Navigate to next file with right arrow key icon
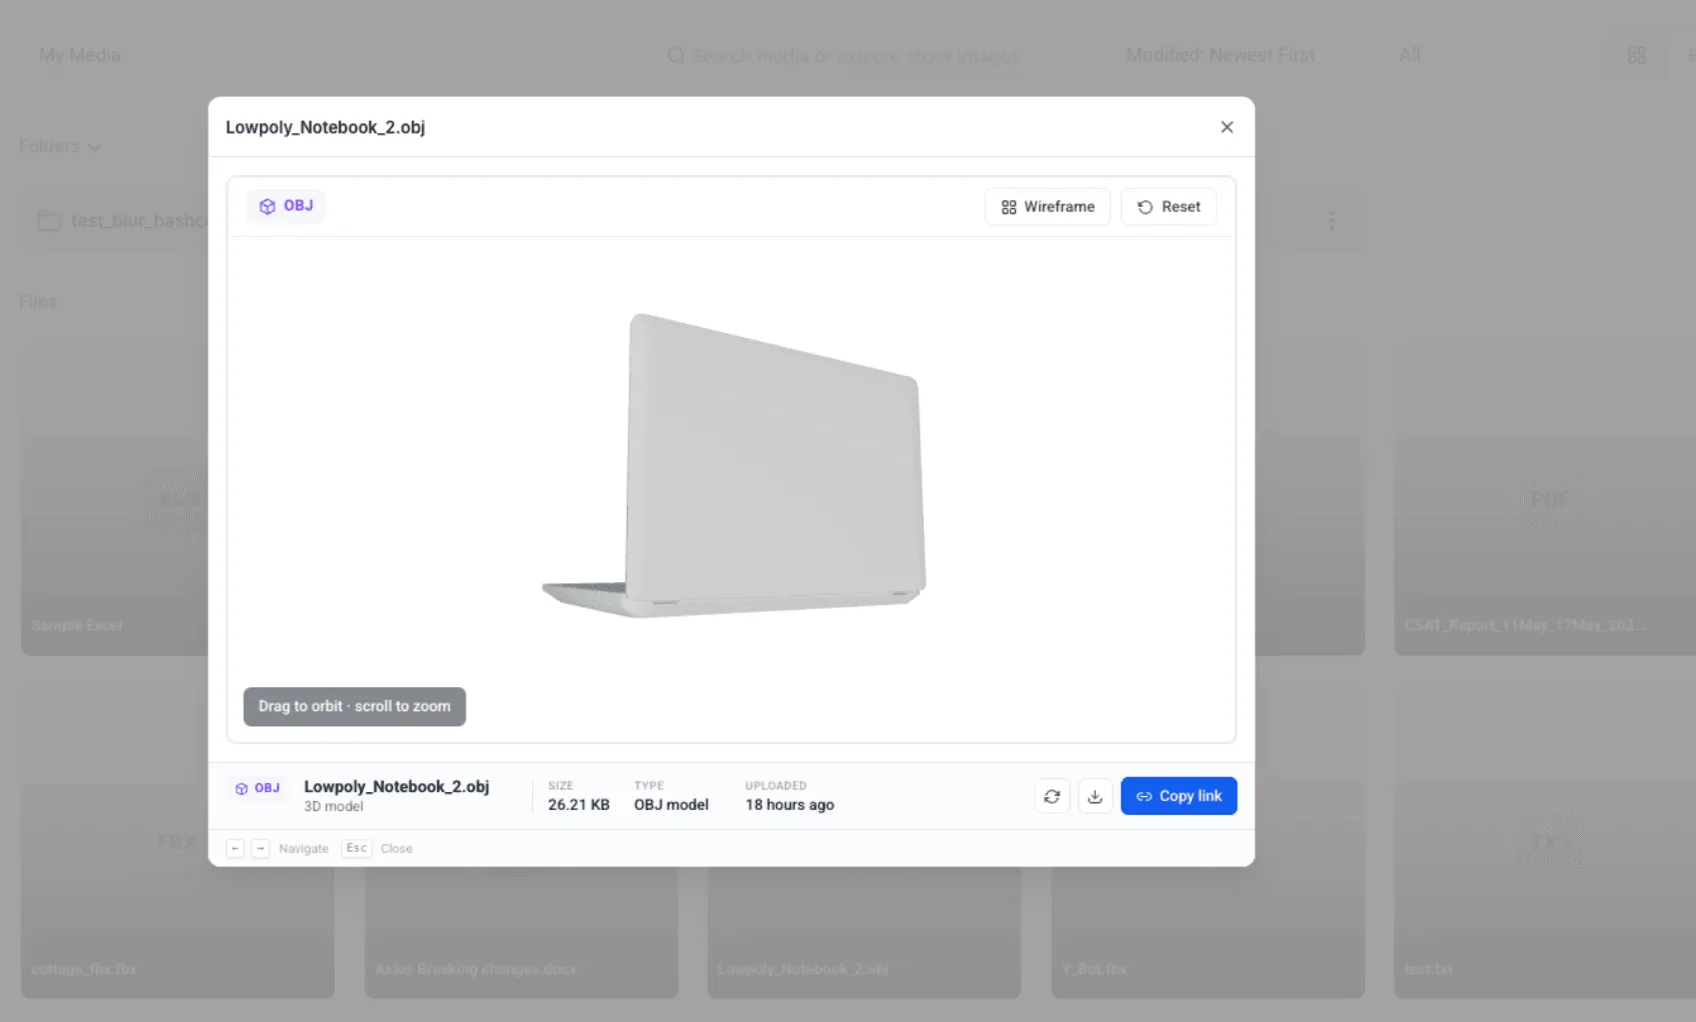The image size is (1696, 1022). point(260,848)
